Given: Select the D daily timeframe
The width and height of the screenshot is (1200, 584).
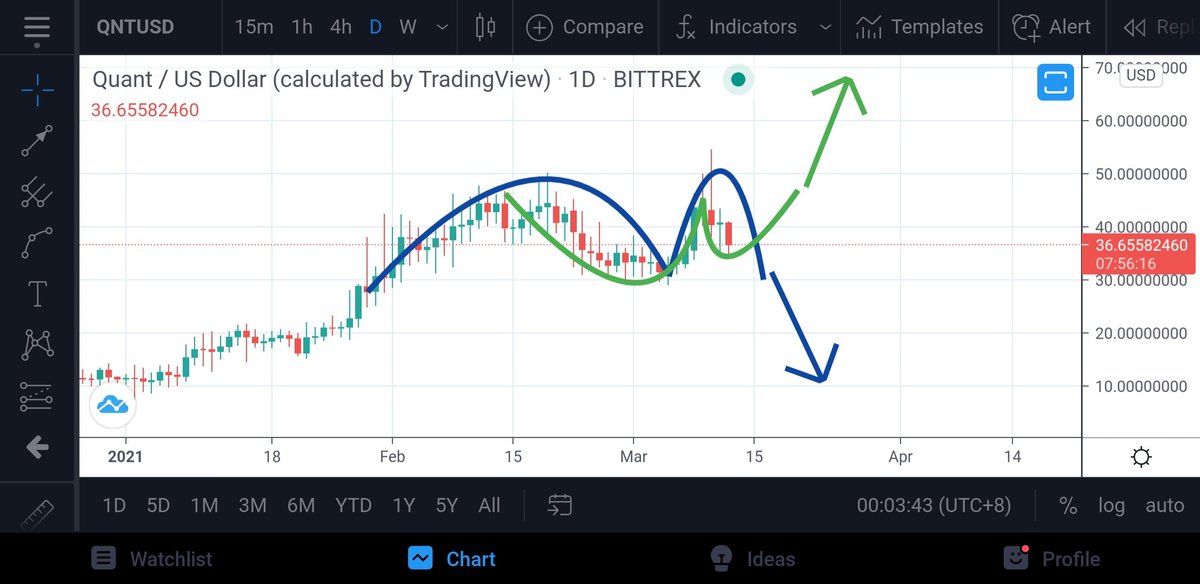Looking at the screenshot, I should [375, 27].
